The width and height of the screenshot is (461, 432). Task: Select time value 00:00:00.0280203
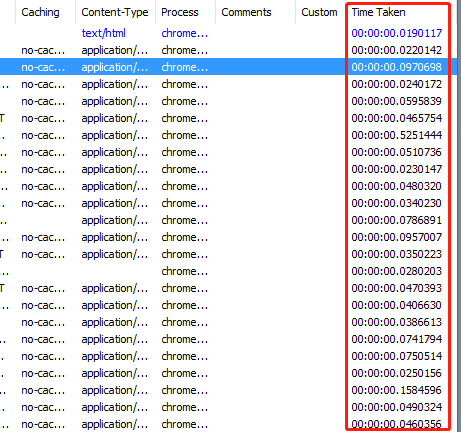397,271
